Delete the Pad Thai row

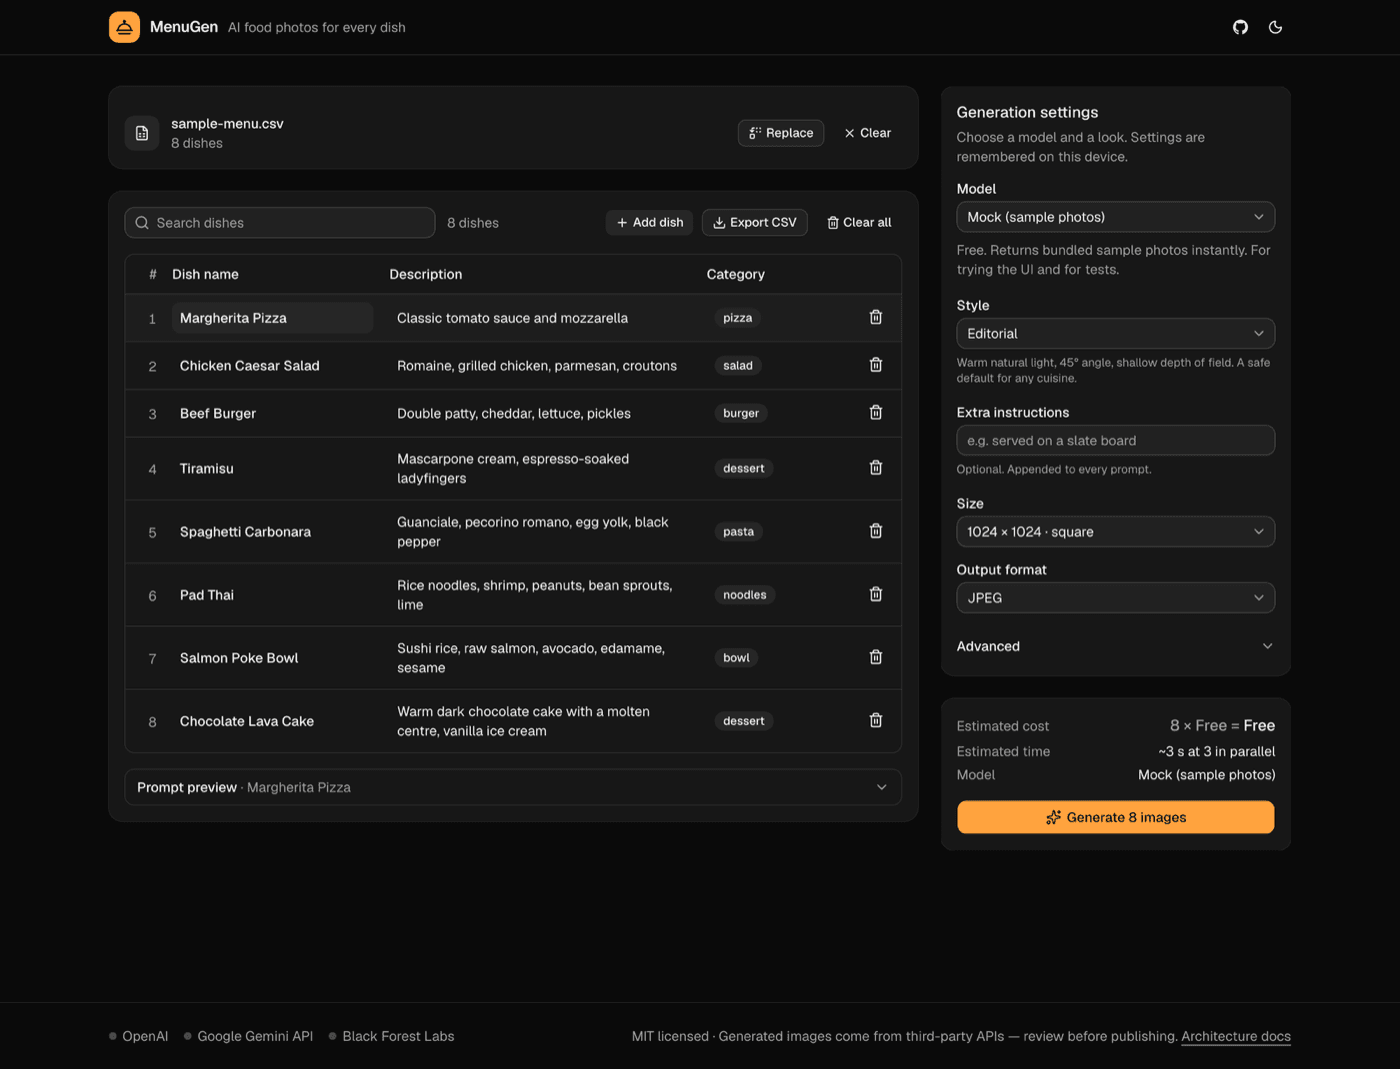(x=875, y=594)
